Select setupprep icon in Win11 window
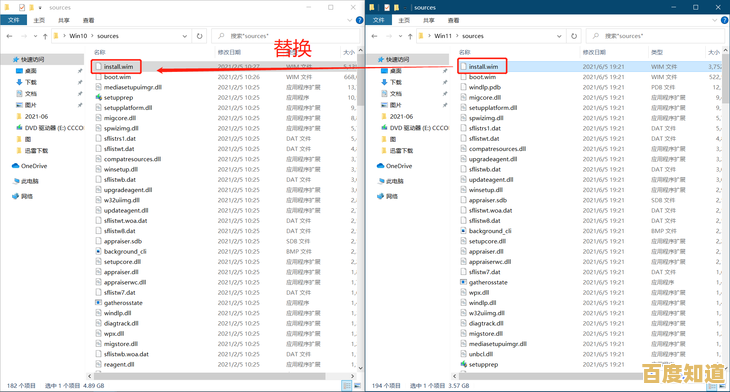 pyautogui.click(x=464, y=364)
